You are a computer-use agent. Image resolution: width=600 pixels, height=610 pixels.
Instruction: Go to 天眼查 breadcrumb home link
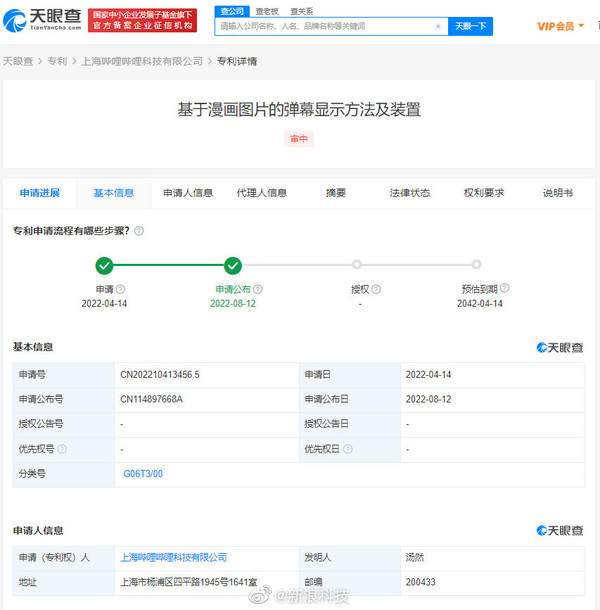coord(18,61)
